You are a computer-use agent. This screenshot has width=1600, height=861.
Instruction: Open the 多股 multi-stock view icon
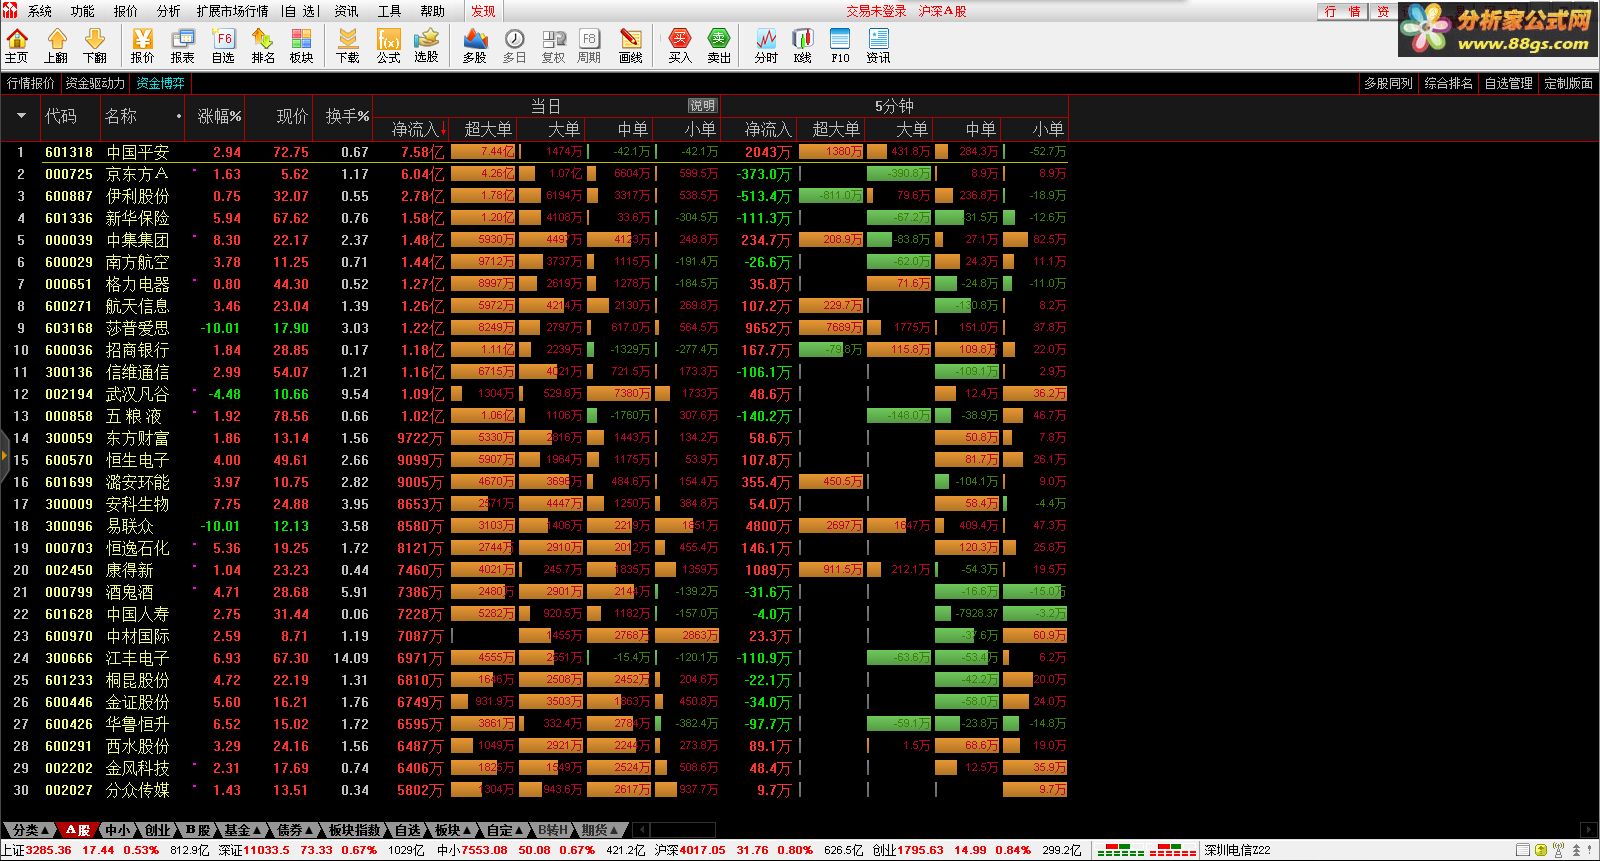475,46
